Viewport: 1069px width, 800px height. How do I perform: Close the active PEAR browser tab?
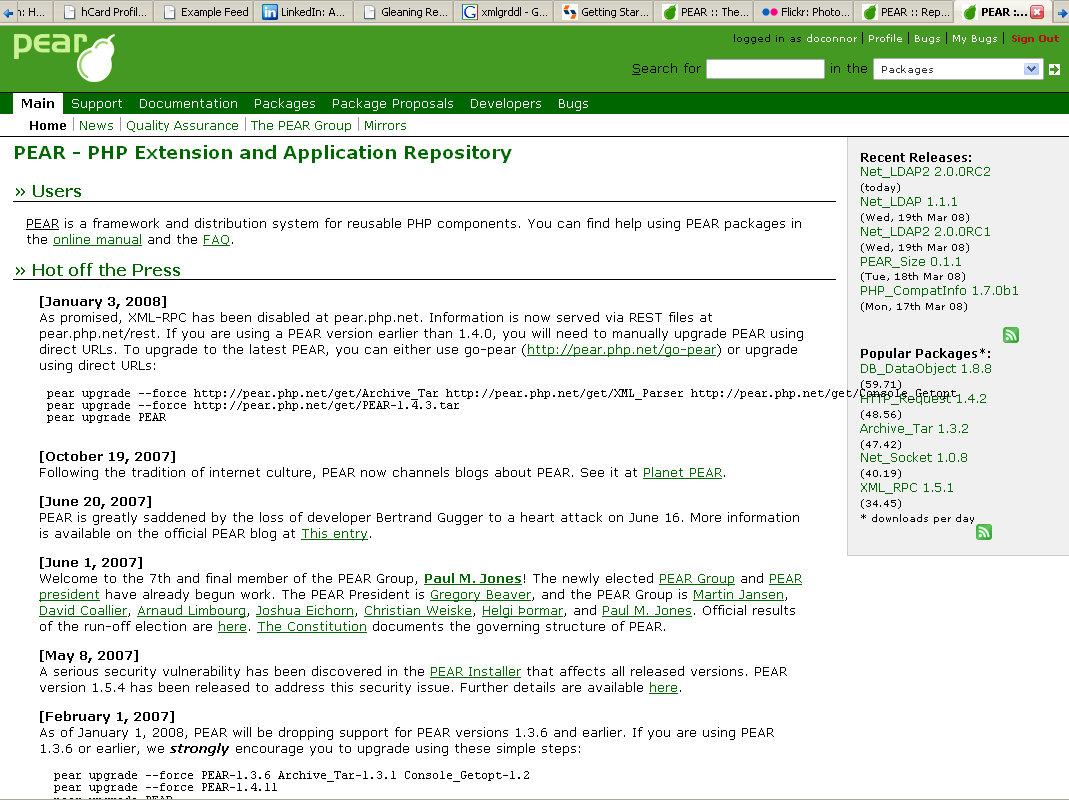tap(1037, 12)
